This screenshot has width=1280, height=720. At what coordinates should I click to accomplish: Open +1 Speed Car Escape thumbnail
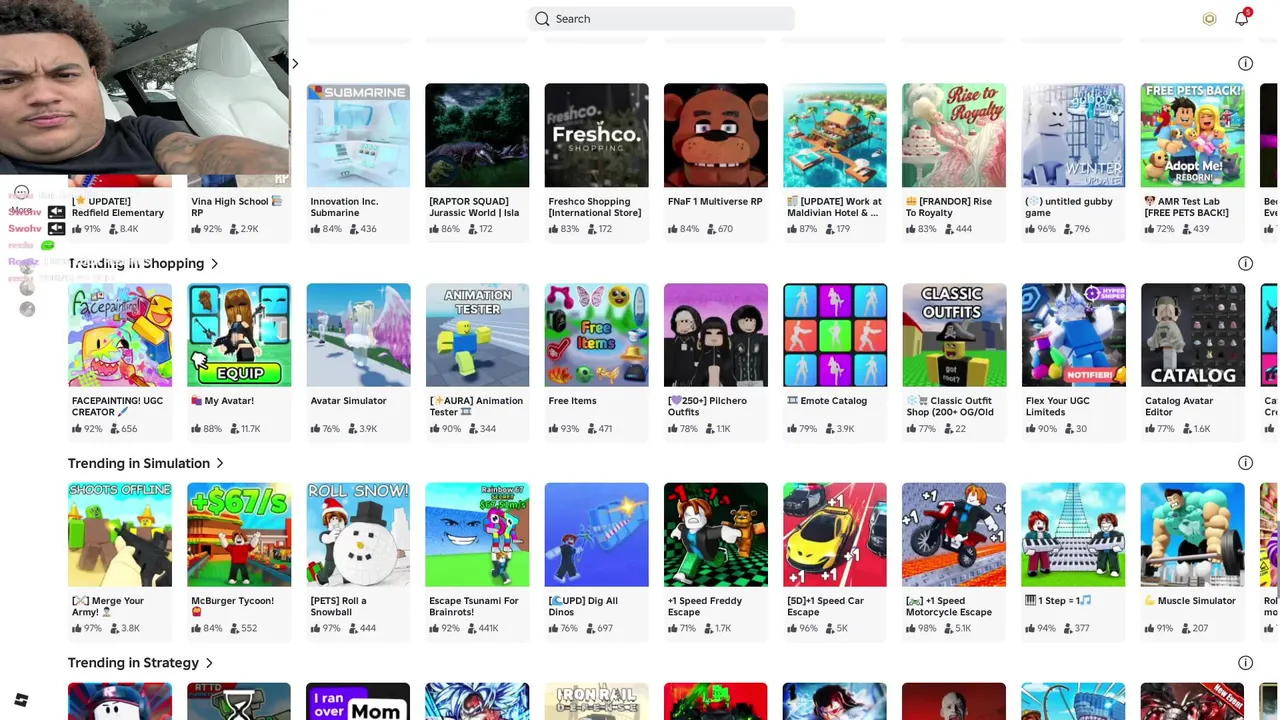[835, 535]
